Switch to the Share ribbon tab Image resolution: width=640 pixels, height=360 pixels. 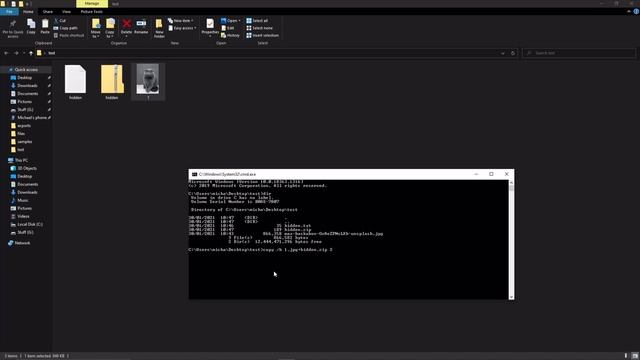[x=48, y=12]
